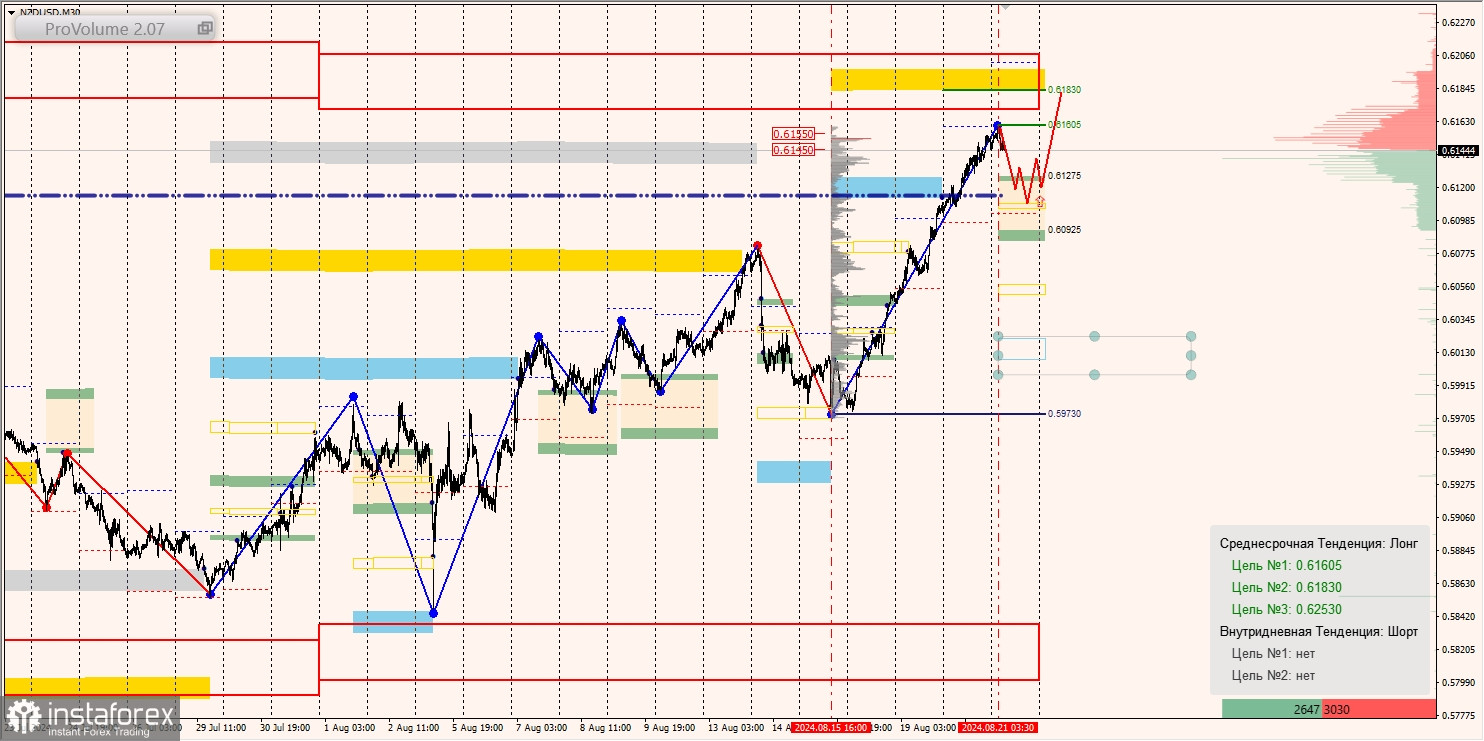Click the Цель №3: 0.62530 line in info panel

1286,609
